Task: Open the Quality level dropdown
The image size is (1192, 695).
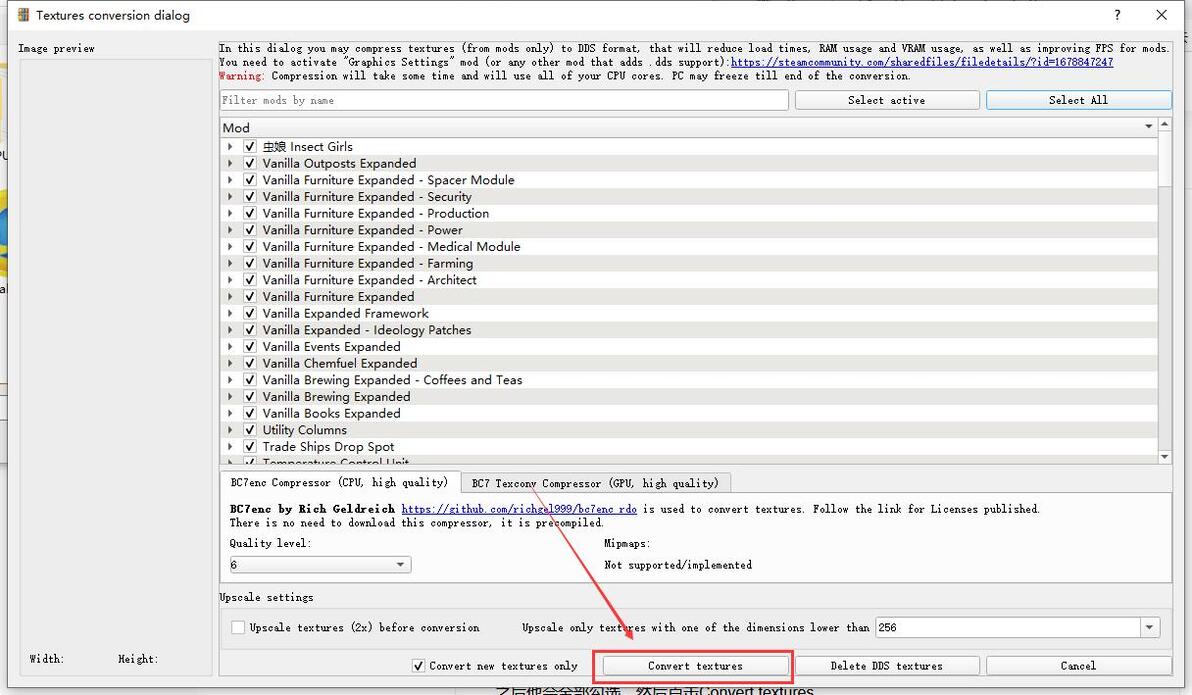Action: coord(320,564)
